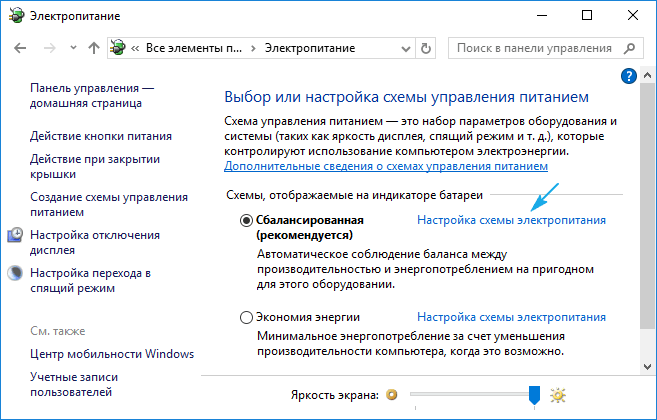Viewport: 657px width, 420px height.
Task: Open recent locations dropdown arrow
Action: point(72,47)
